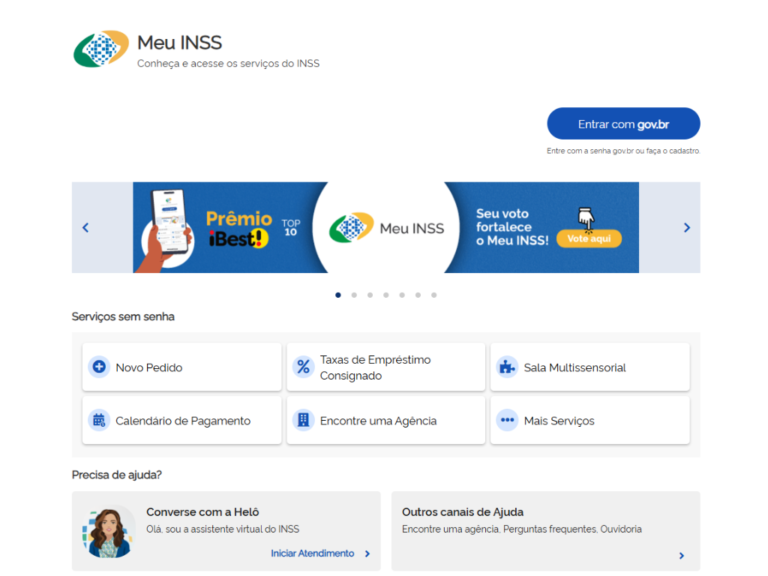
Task: Click the Entrar com gov.br button
Action: coord(623,124)
